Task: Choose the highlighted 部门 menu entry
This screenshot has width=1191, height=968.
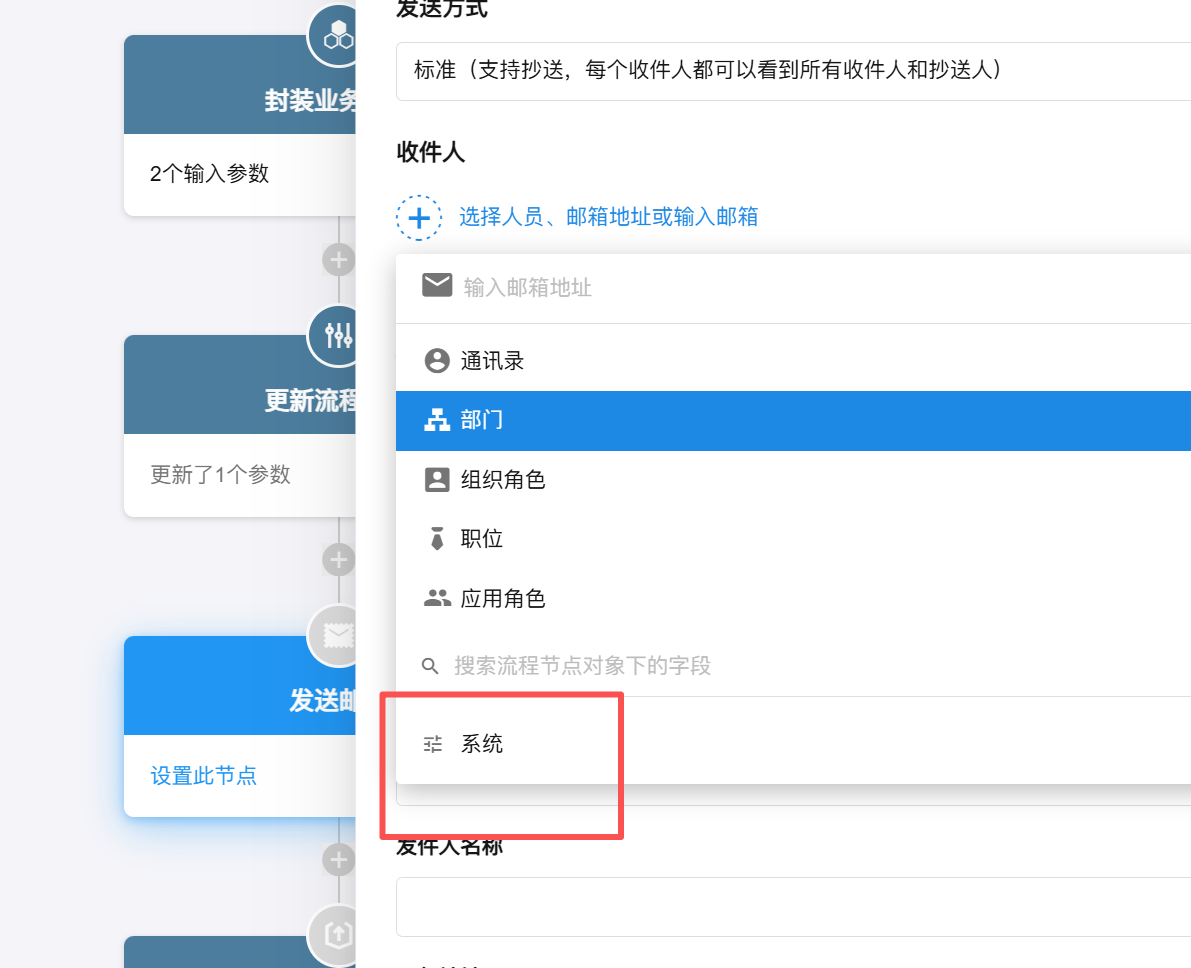Action: (x=793, y=420)
